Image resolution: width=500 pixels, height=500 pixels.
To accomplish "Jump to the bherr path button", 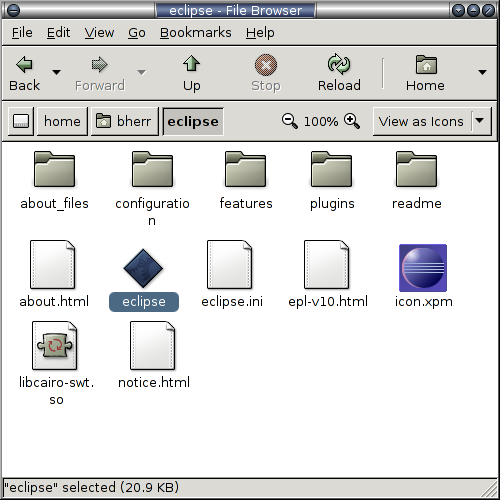I will (125, 121).
